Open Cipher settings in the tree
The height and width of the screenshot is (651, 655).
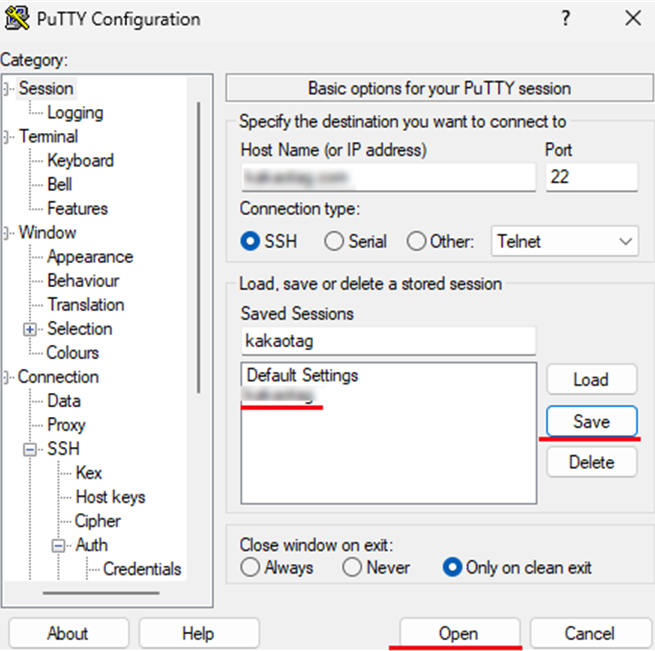click(x=97, y=521)
